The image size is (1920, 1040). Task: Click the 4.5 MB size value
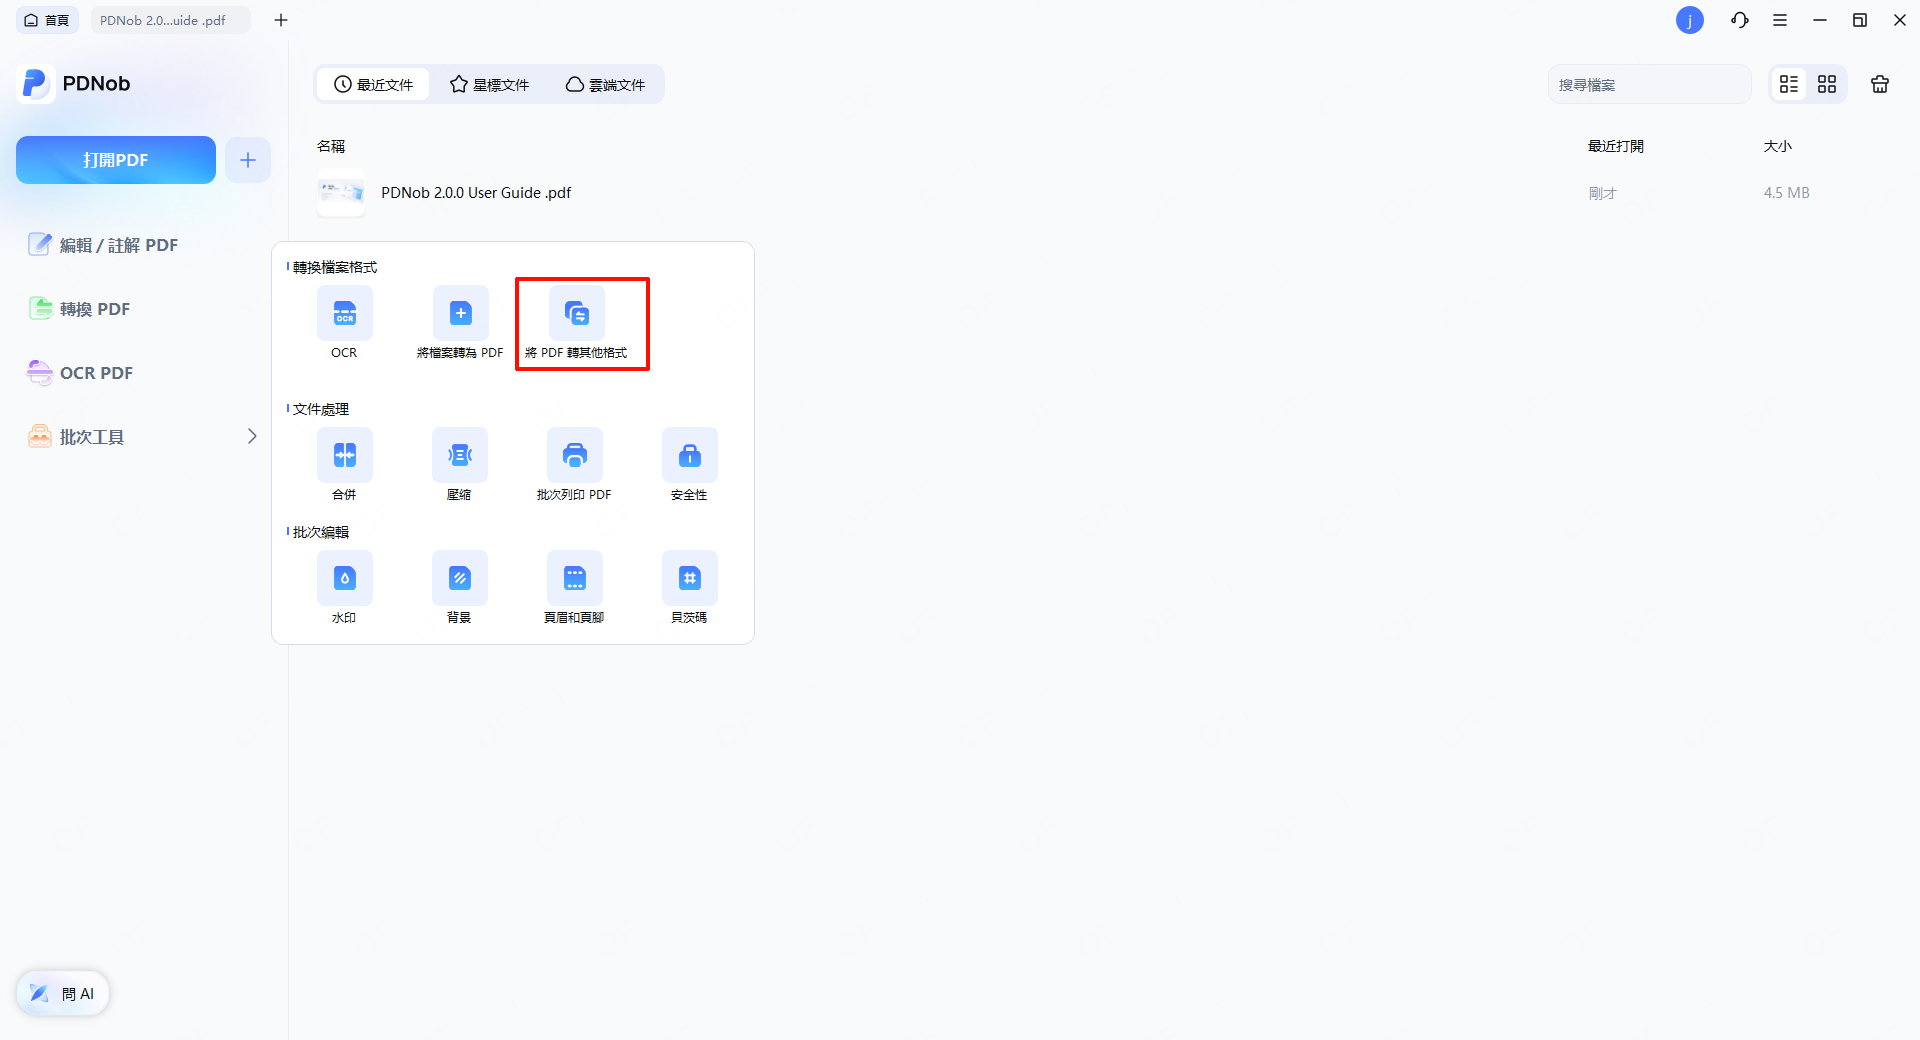click(x=1787, y=193)
